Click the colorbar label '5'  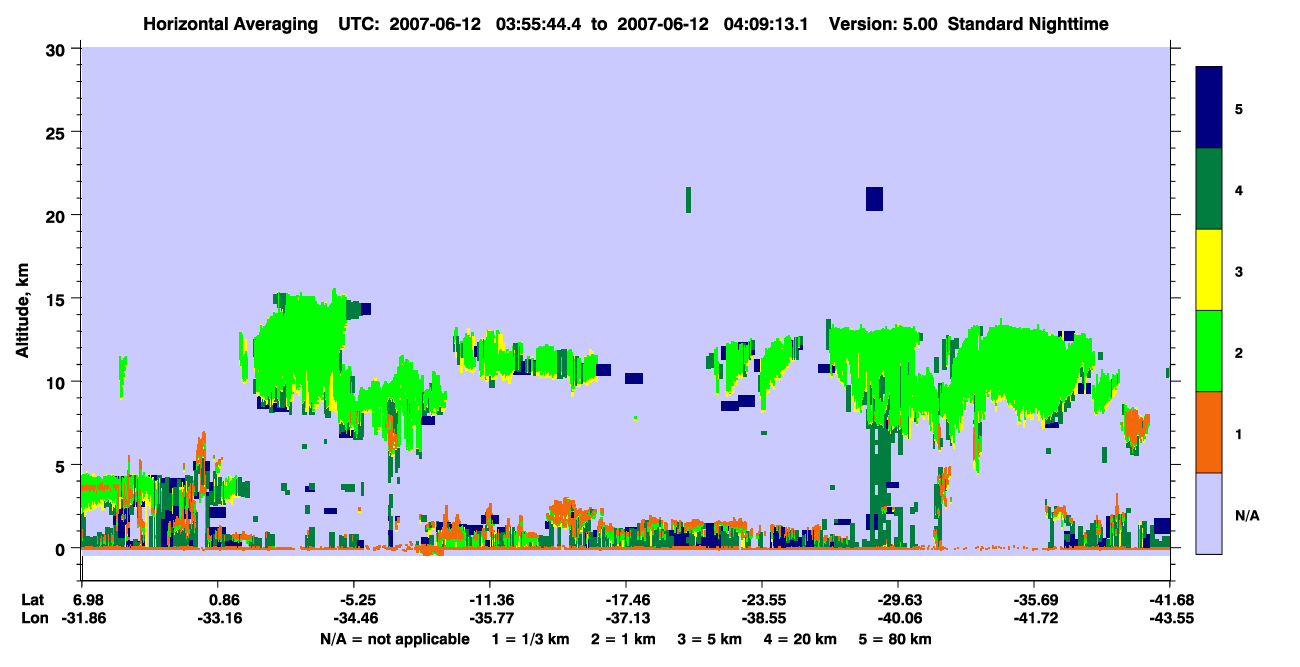pos(1238,109)
